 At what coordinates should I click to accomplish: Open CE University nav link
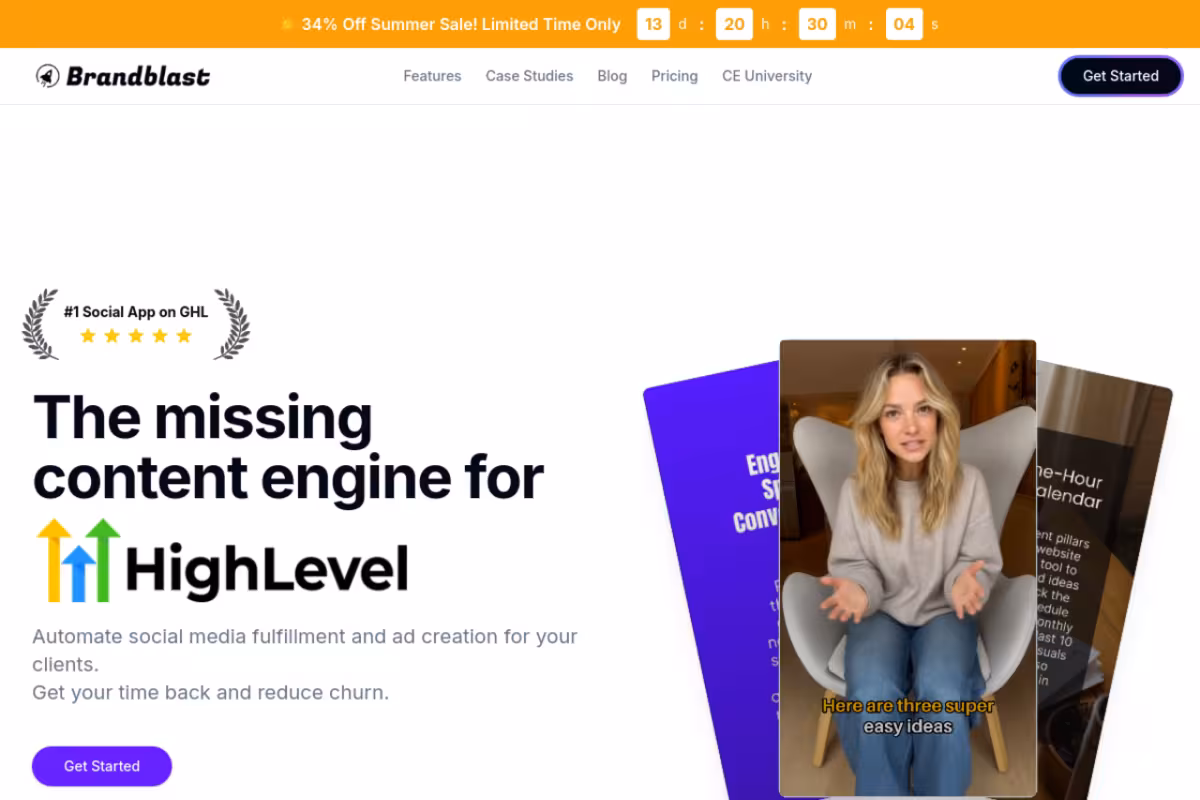click(x=767, y=76)
